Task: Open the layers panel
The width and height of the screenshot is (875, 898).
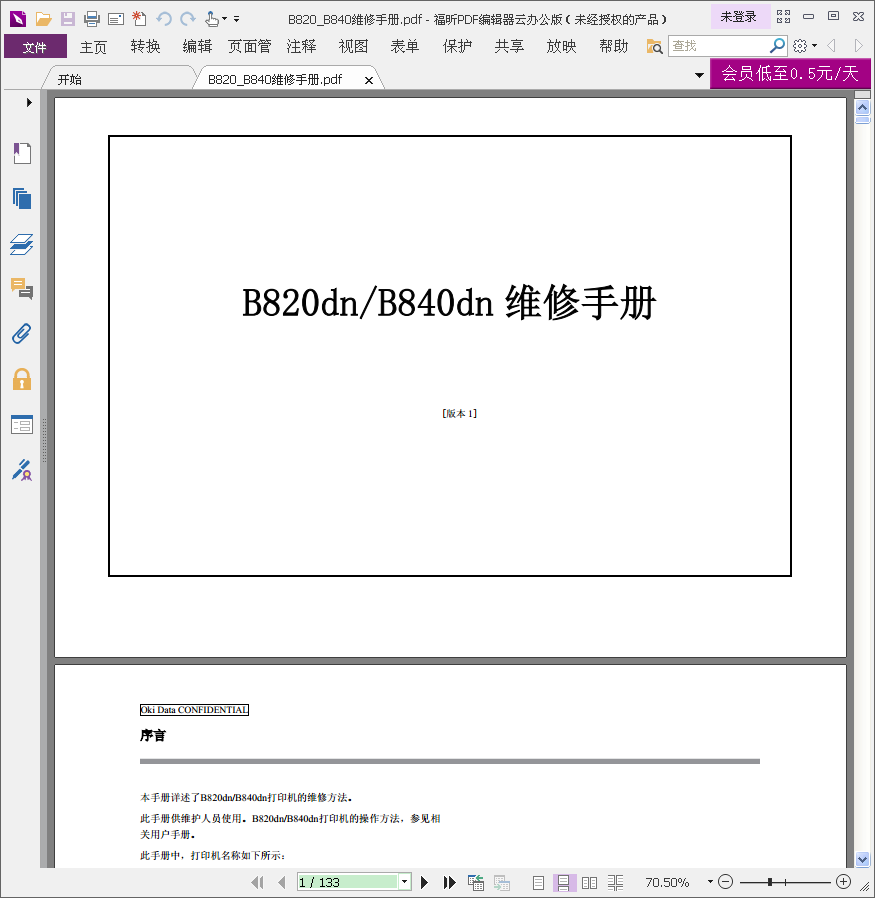Action: point(22,244)
